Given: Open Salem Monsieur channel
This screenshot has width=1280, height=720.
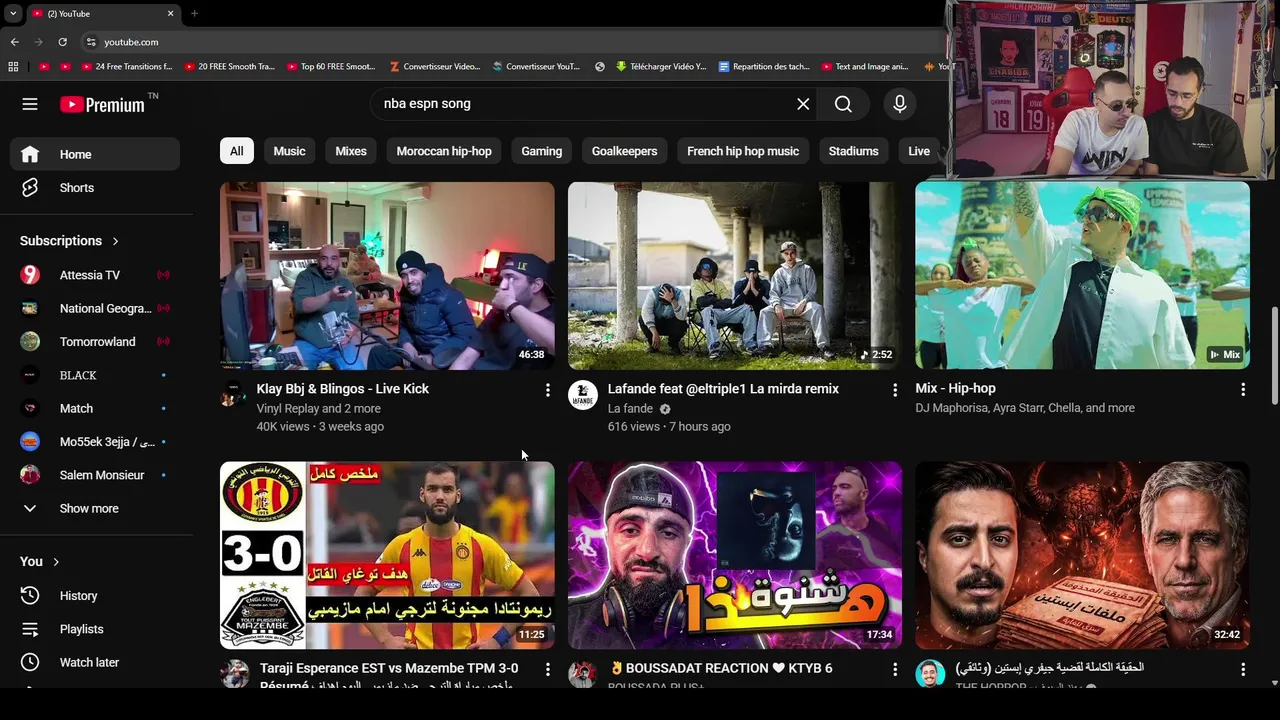Looking at the screenshot, I should point(95,475).
